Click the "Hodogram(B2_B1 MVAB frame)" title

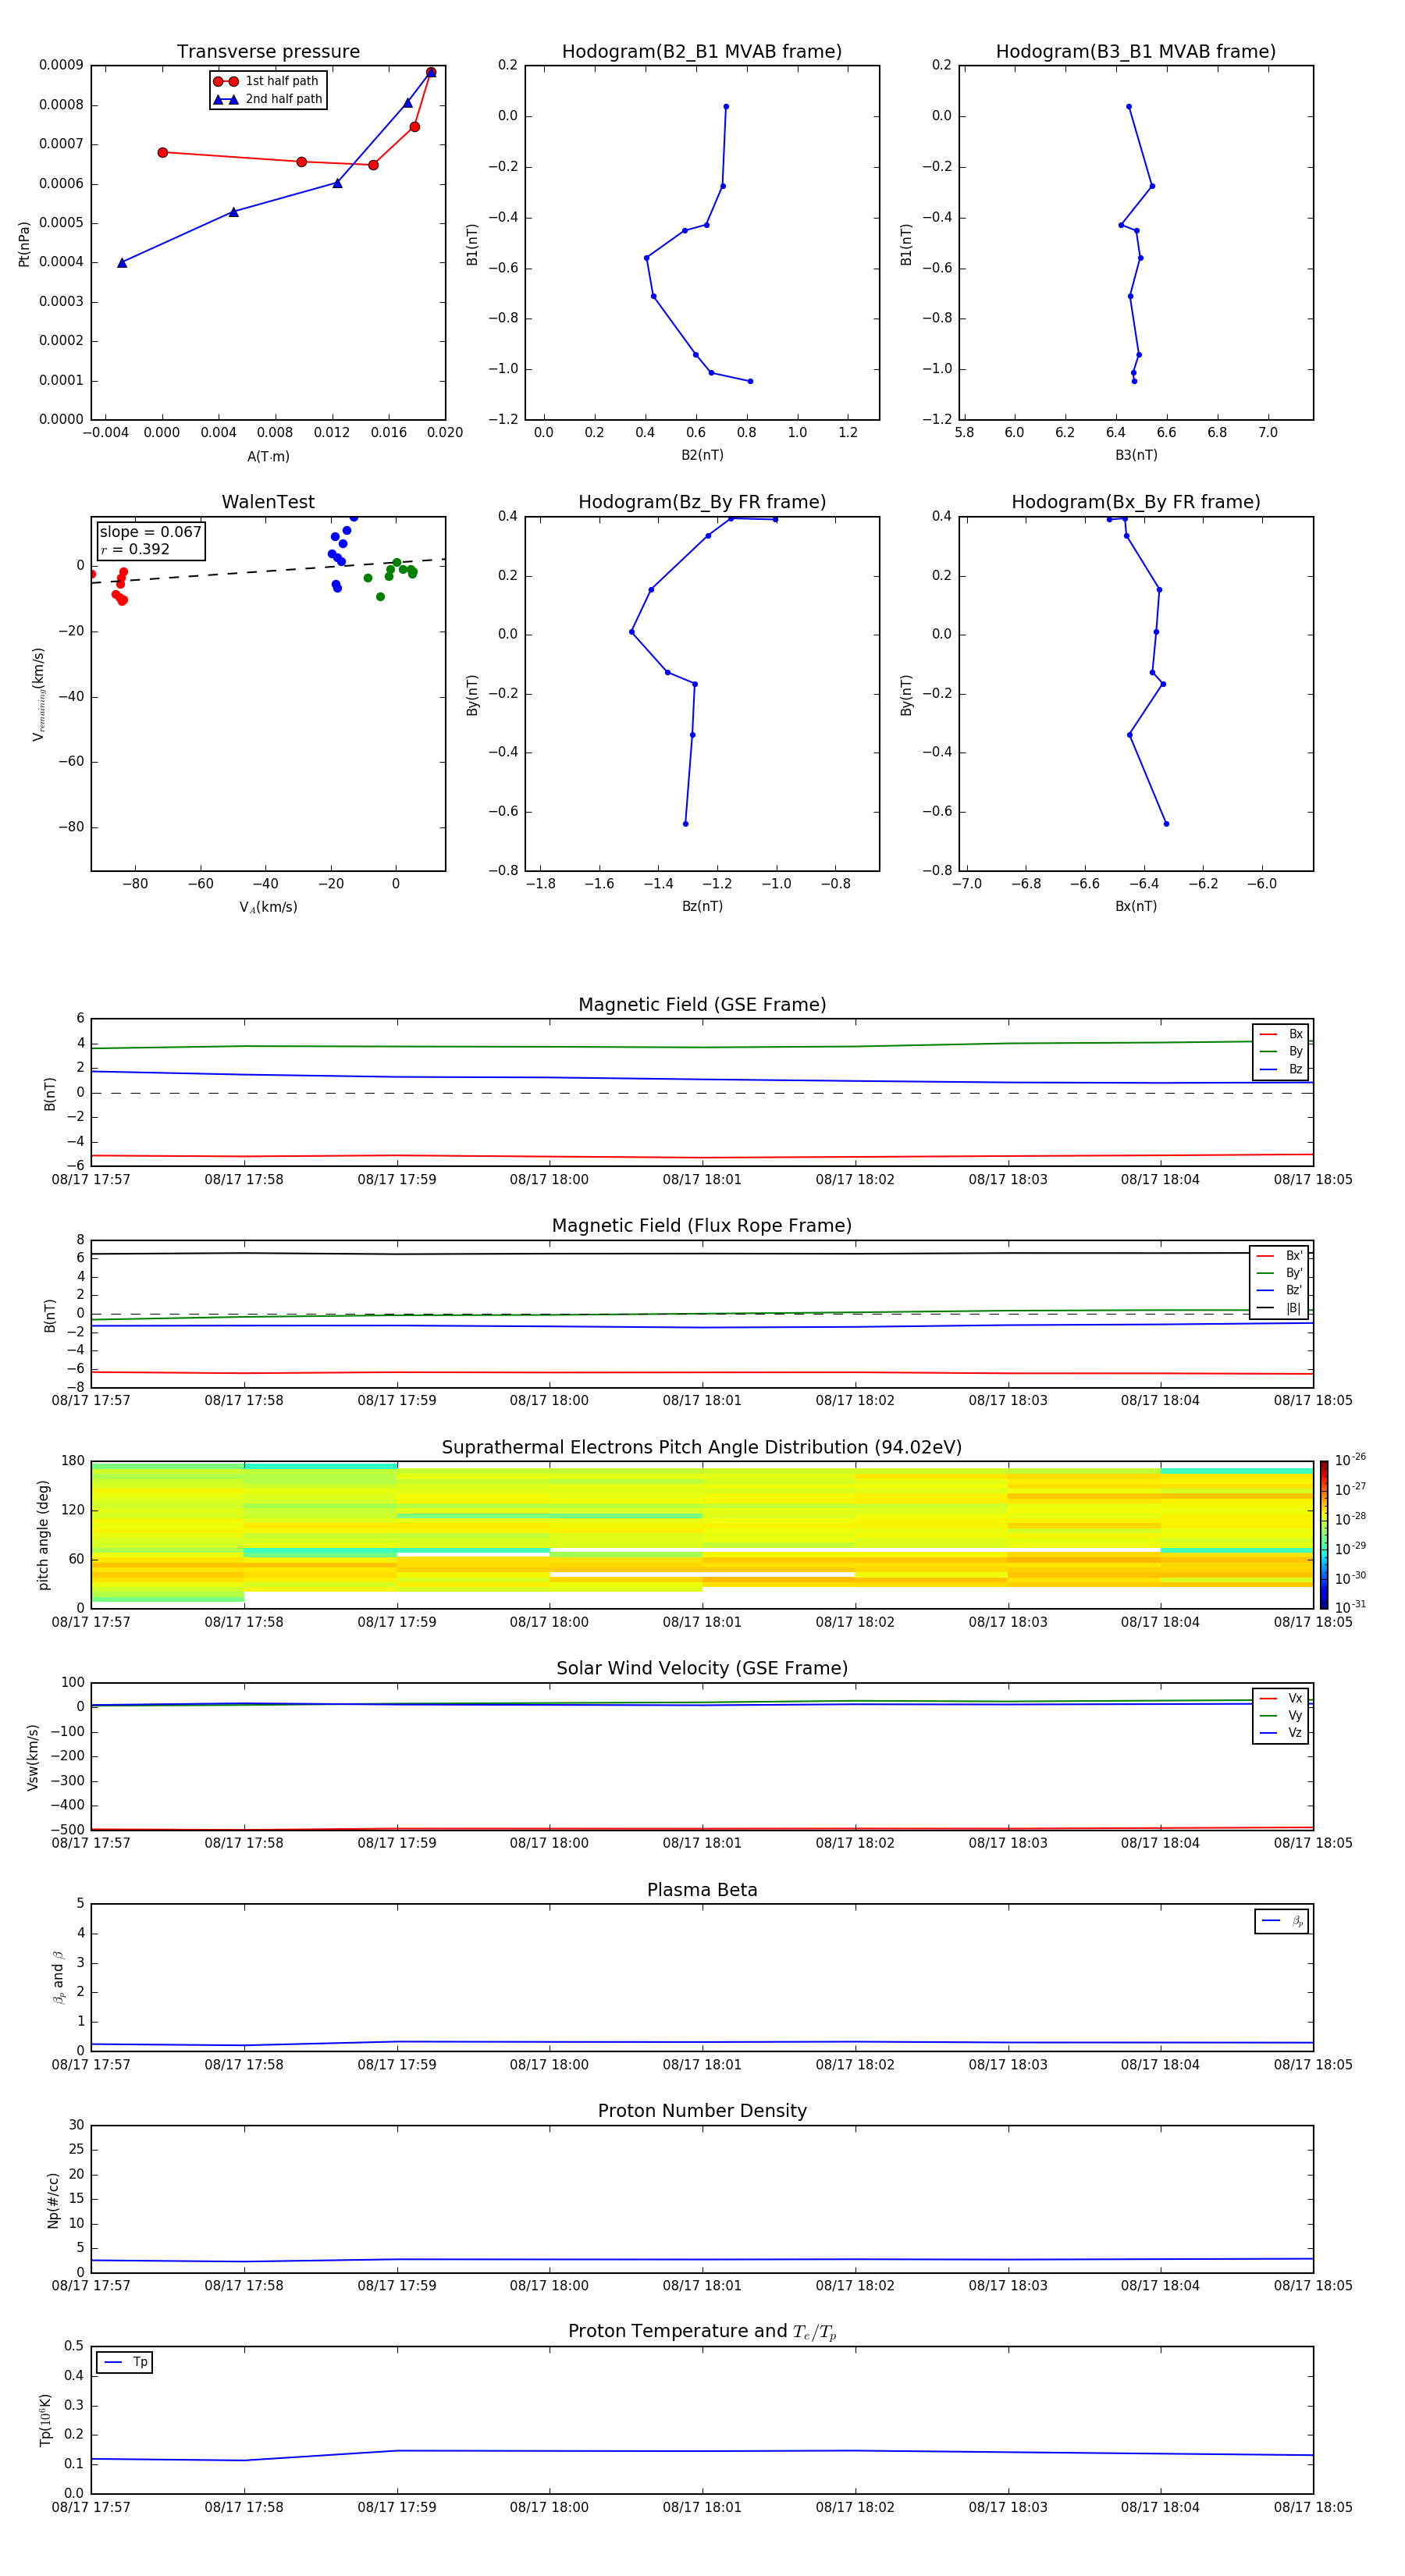point(702,52)
